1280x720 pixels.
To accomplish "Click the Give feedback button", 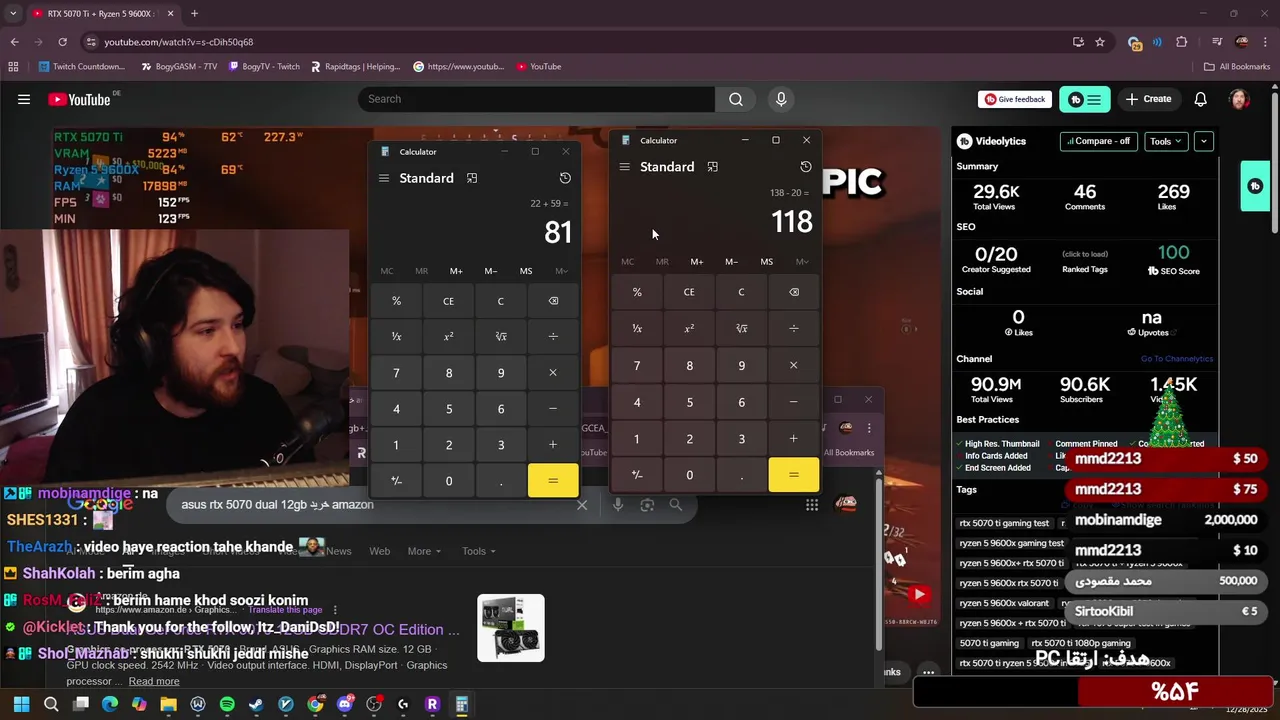I will (x=1014, y=99).
